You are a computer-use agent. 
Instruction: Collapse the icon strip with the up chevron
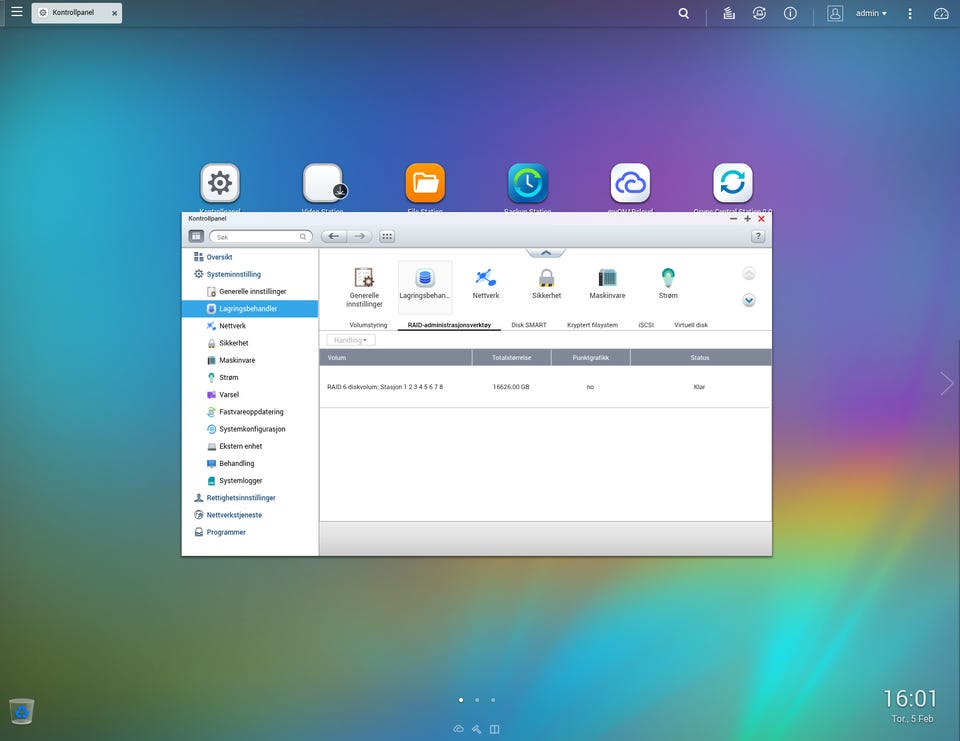click(x=546, y=253)
